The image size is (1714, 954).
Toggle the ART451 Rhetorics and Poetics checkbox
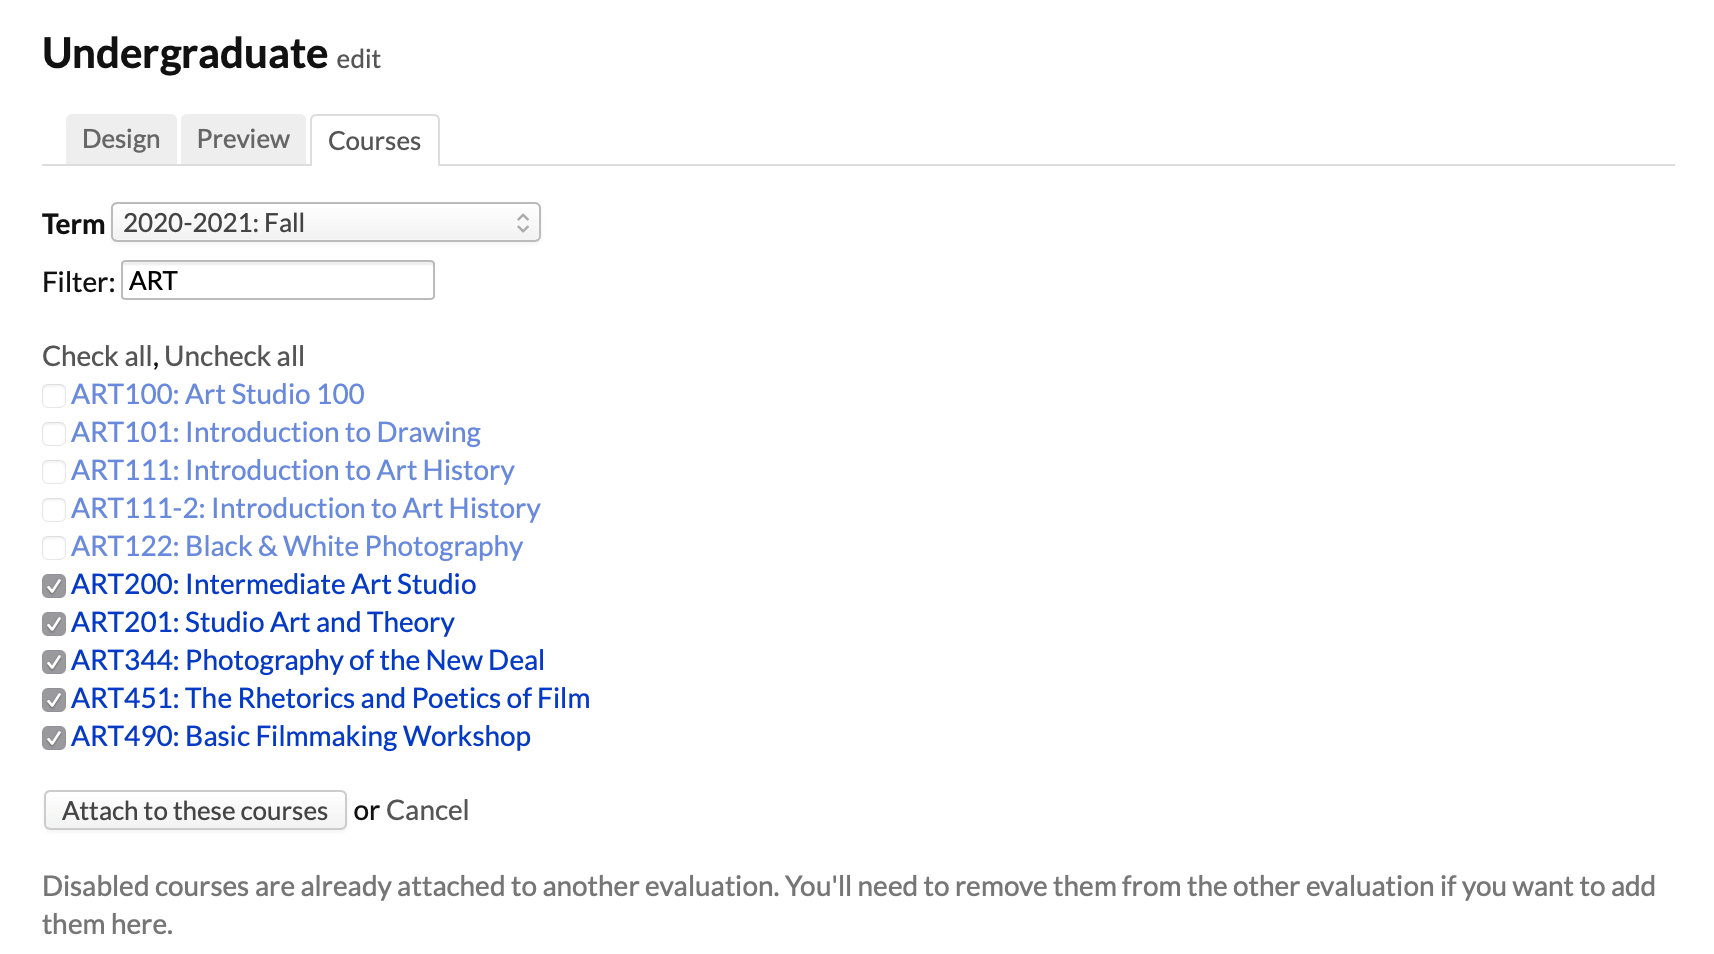tap(54, 700)
